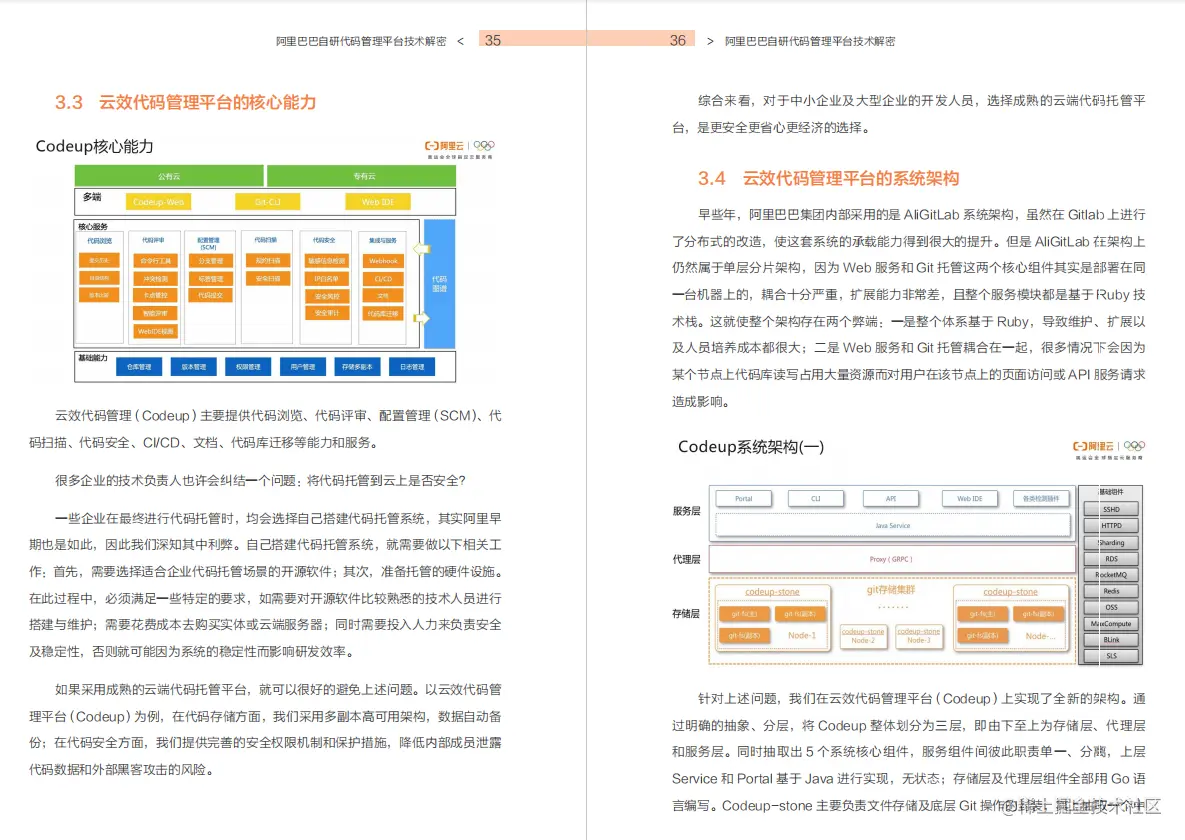Viewport: 1185px width, 840px height.
Task: Click the orange 代码提交 box
Action: (210, 296)
